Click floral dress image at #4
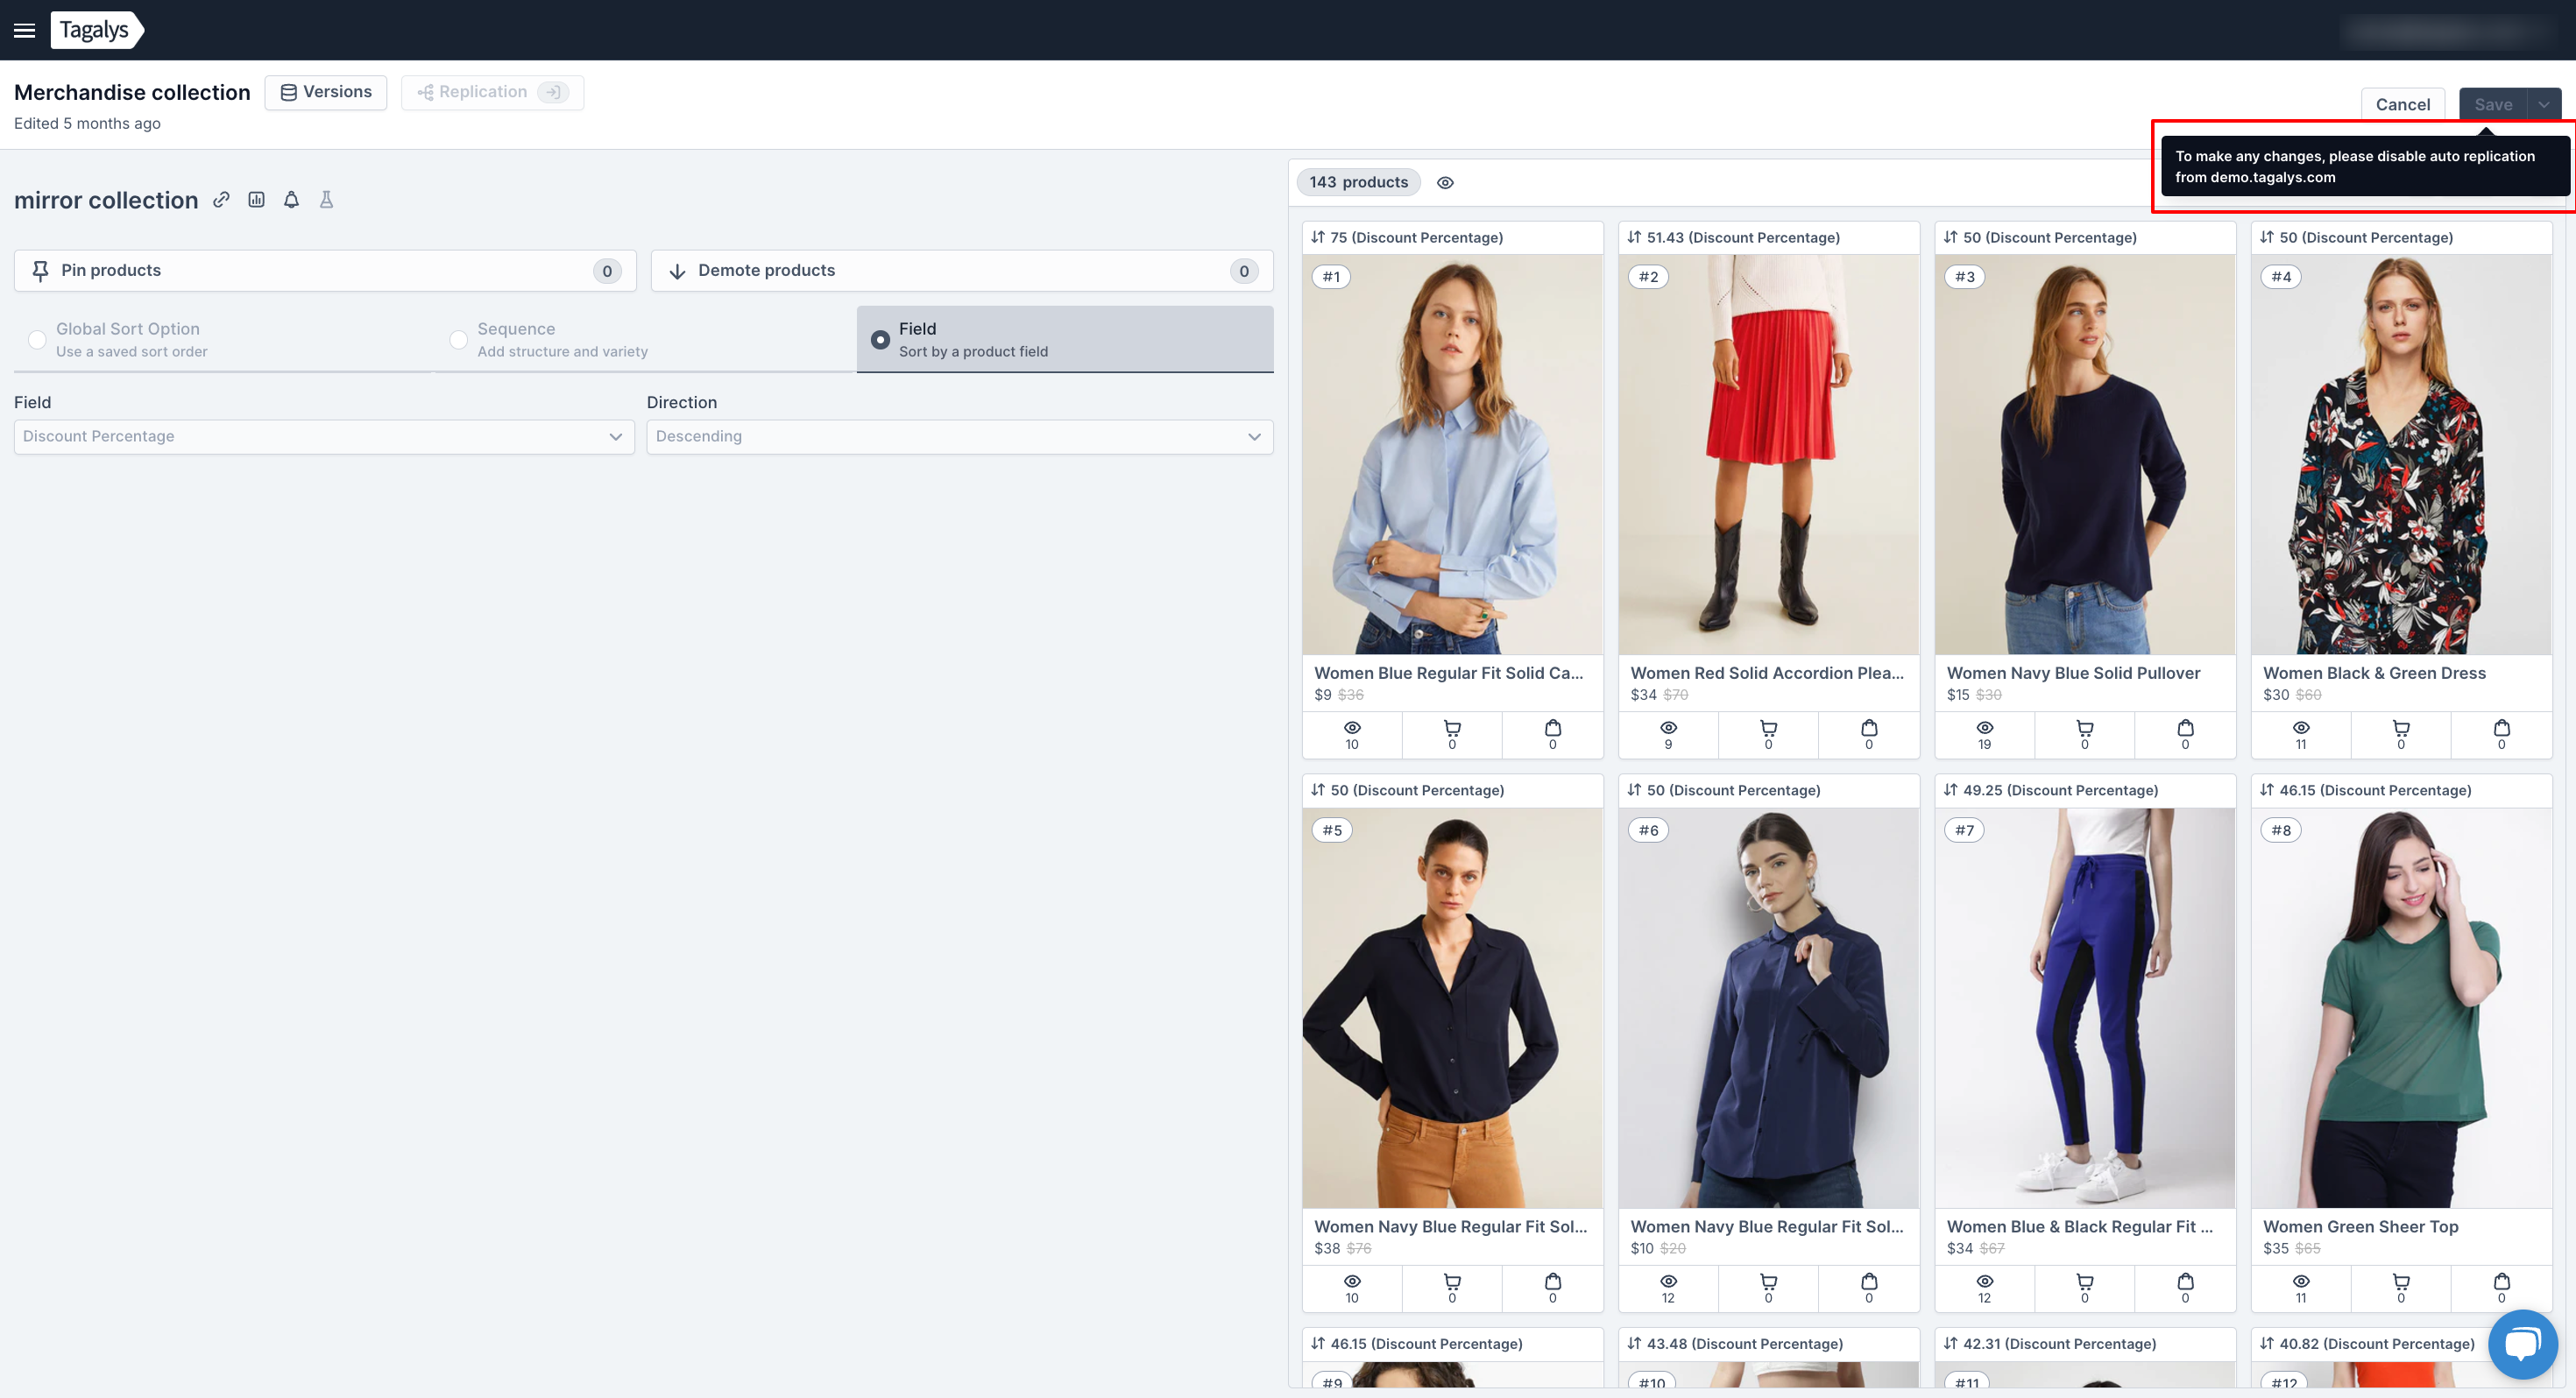The image size is (2576, 1398). pyautogui.click(x=2401, y=455)
